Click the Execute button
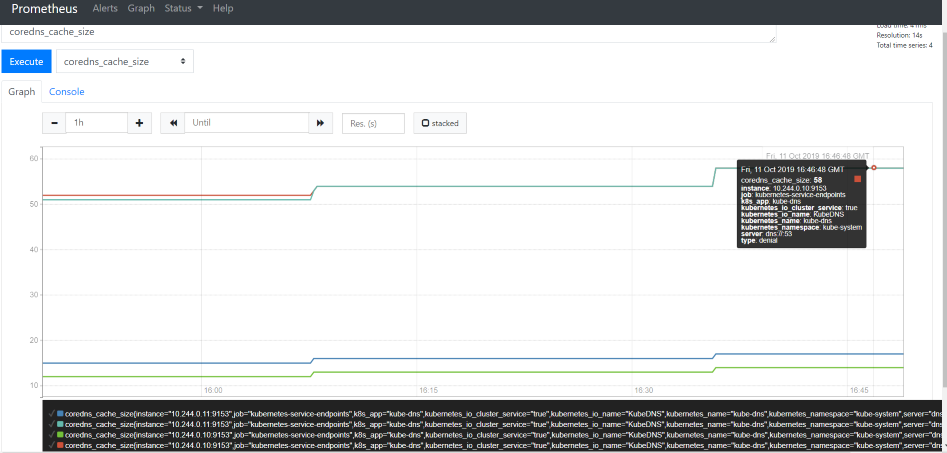 [x=27, y=62]
